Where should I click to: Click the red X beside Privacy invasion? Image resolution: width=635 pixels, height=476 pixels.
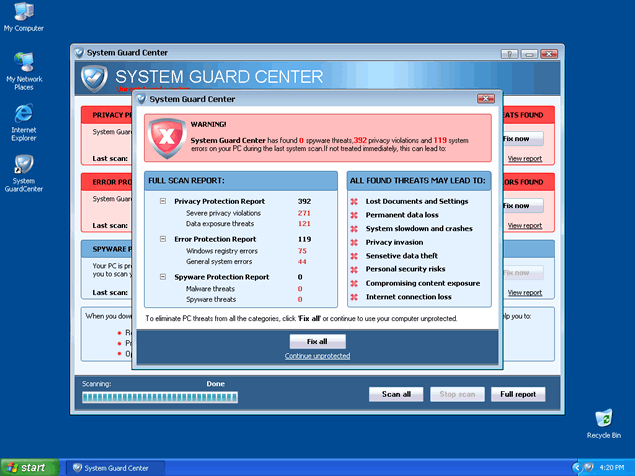[x=354, y=242]
